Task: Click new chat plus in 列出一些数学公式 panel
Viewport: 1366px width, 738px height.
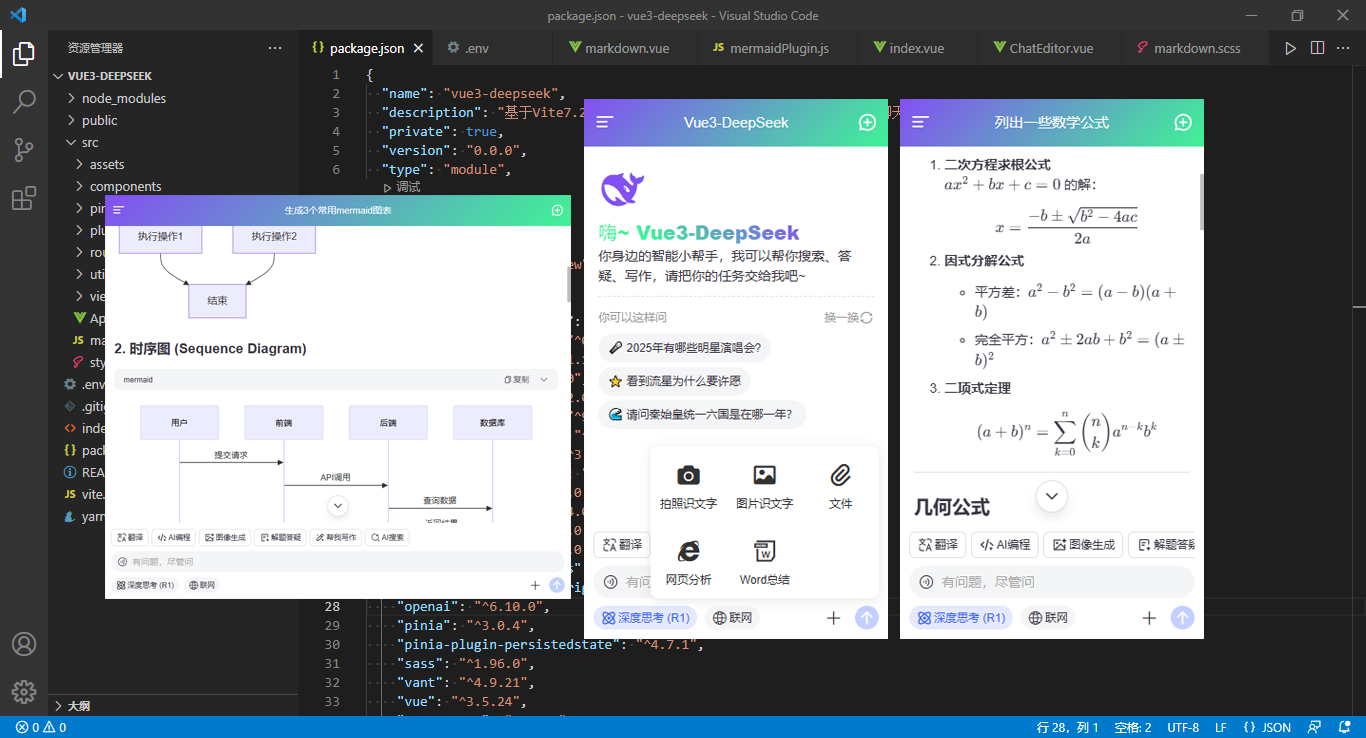Action: pyautogui.click(x=1183, y=122)
